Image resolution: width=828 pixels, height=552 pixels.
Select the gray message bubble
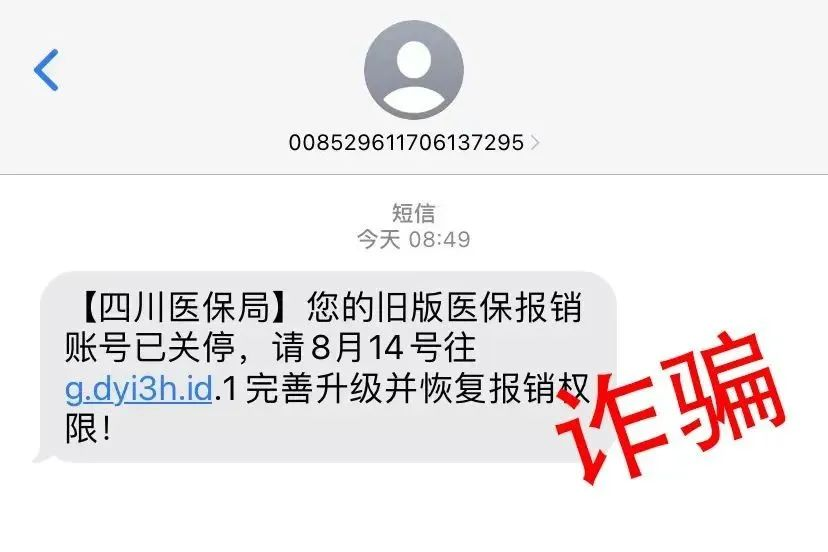[325, 367]
